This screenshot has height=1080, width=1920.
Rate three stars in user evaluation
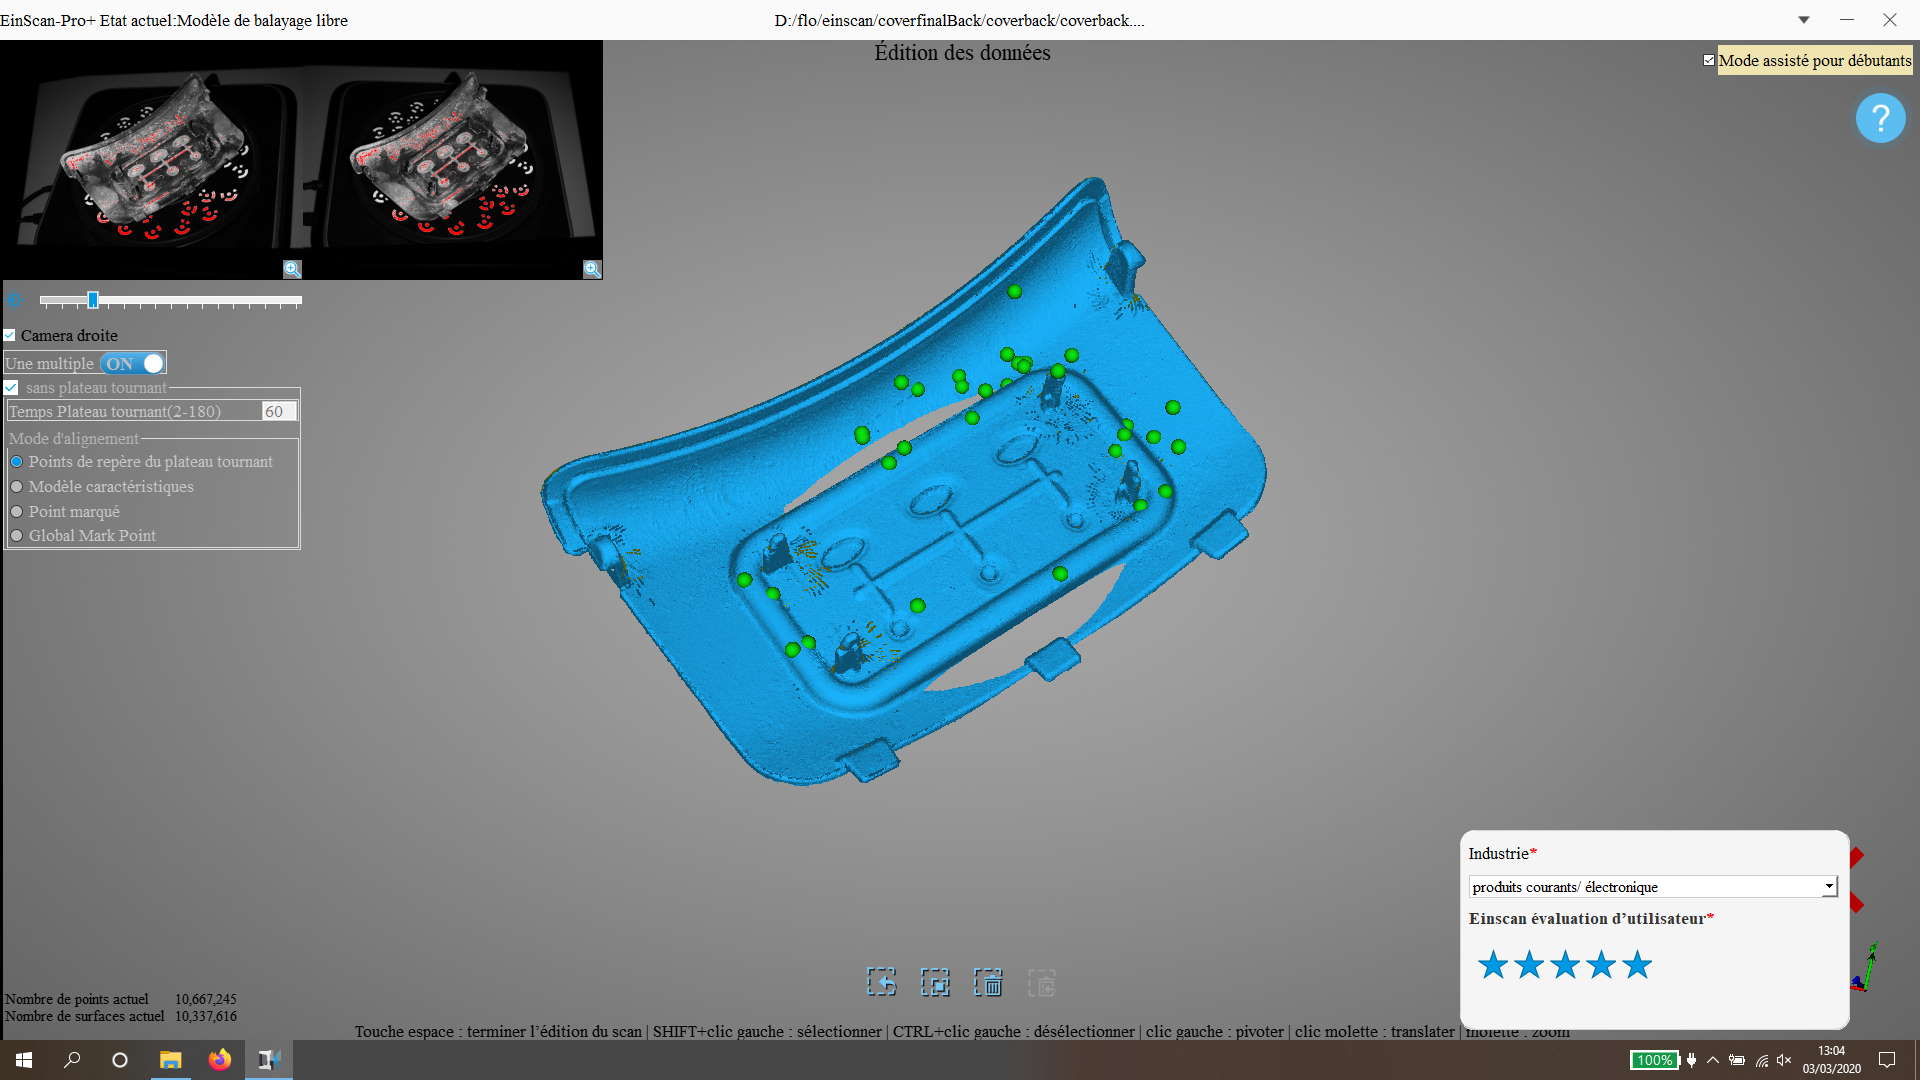(x=1565, y=965)
